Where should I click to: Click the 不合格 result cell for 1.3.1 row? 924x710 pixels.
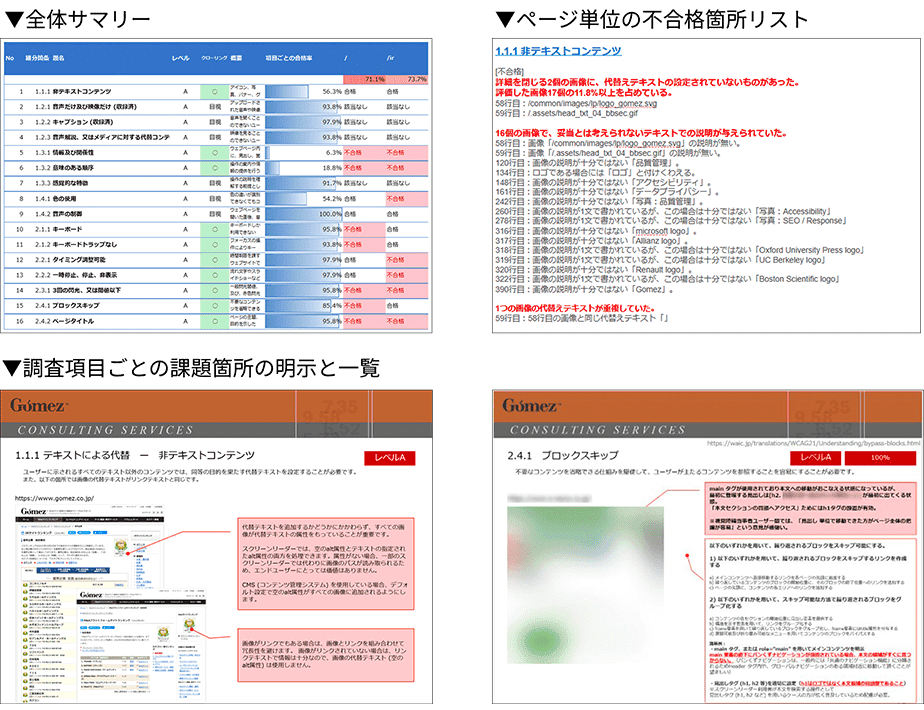[x=351, y=152]
